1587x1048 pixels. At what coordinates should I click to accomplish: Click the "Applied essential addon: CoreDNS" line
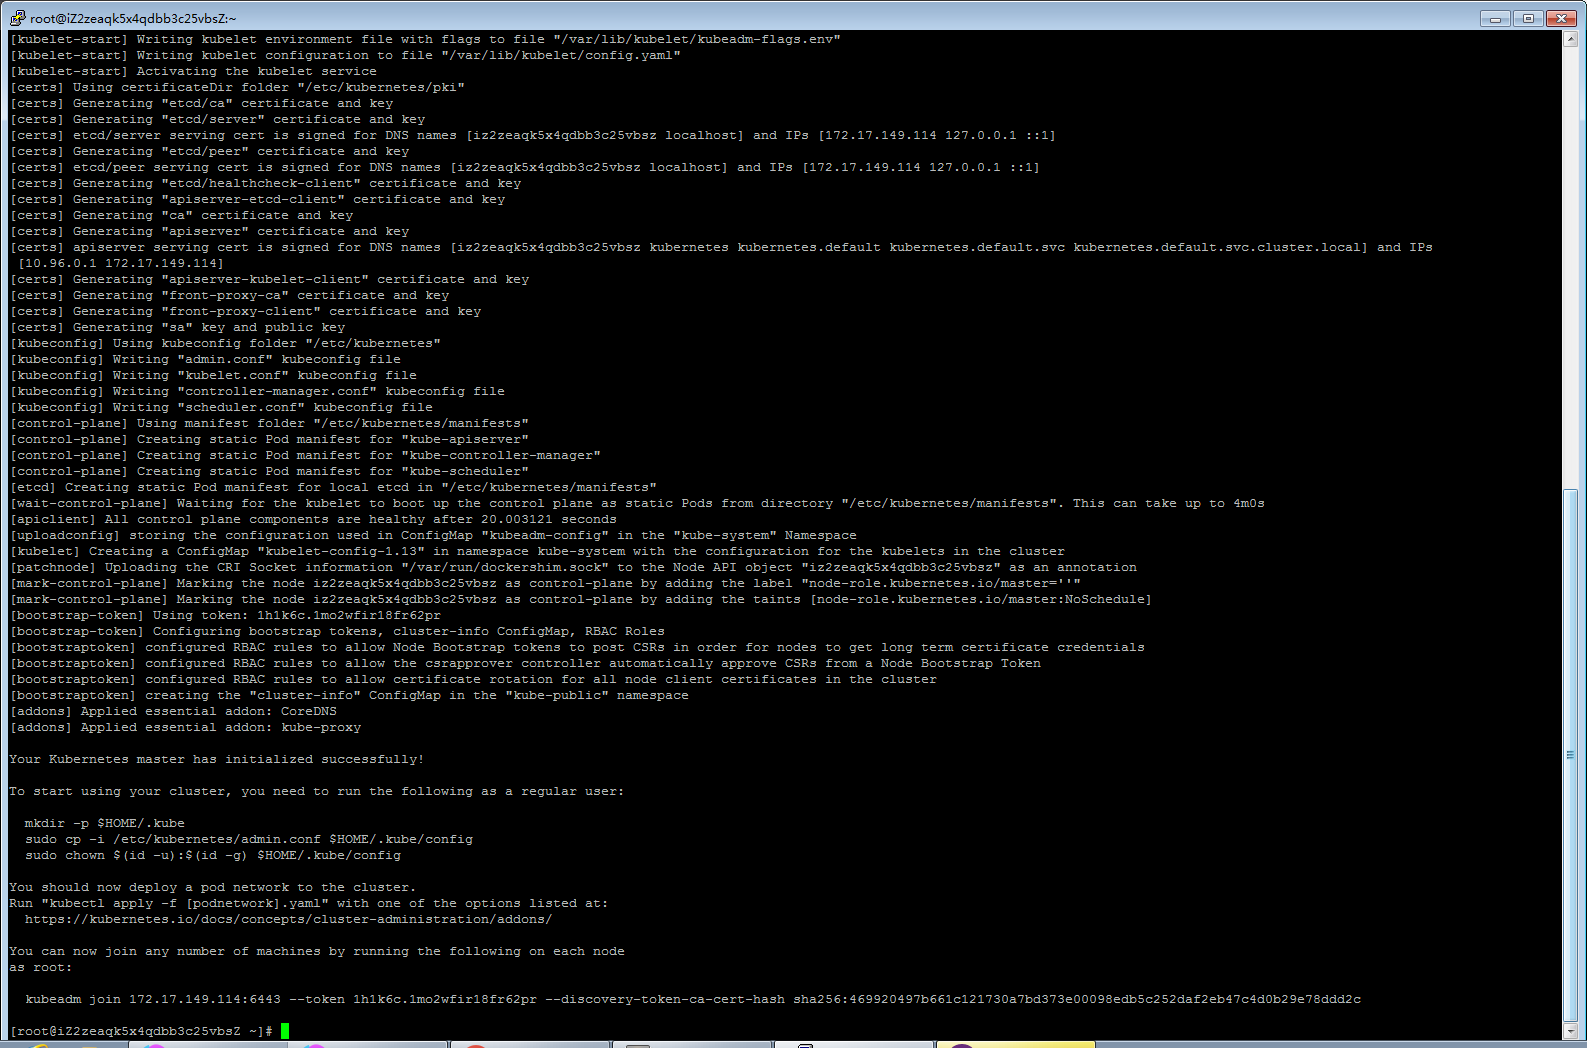(x=173, y=711)
